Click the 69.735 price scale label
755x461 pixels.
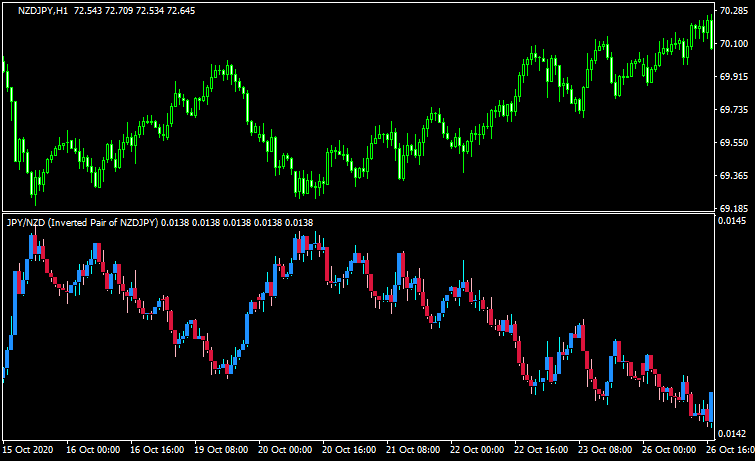[734, 109]
